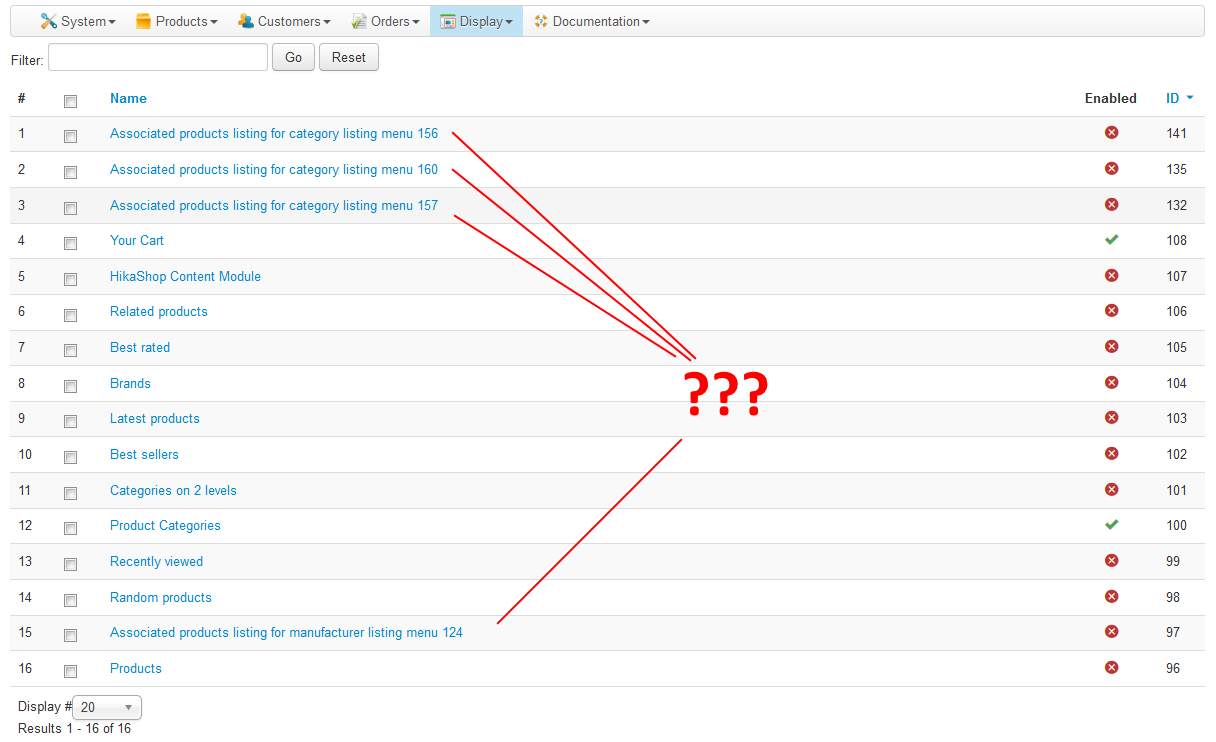
Task: Click the green enabled check for 'Product Categories'
Action: pos(1111,524)
